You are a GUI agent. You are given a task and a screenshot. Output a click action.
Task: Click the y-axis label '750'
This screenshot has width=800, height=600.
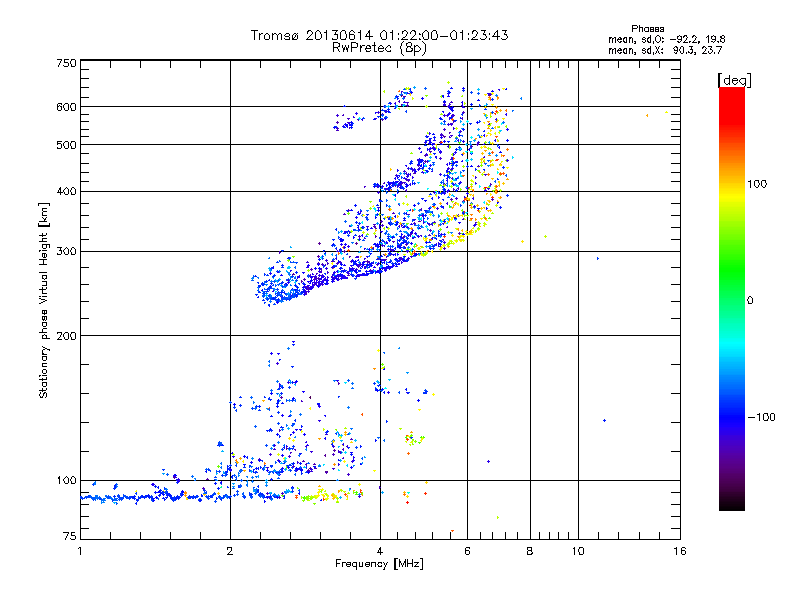pos(66,64)
